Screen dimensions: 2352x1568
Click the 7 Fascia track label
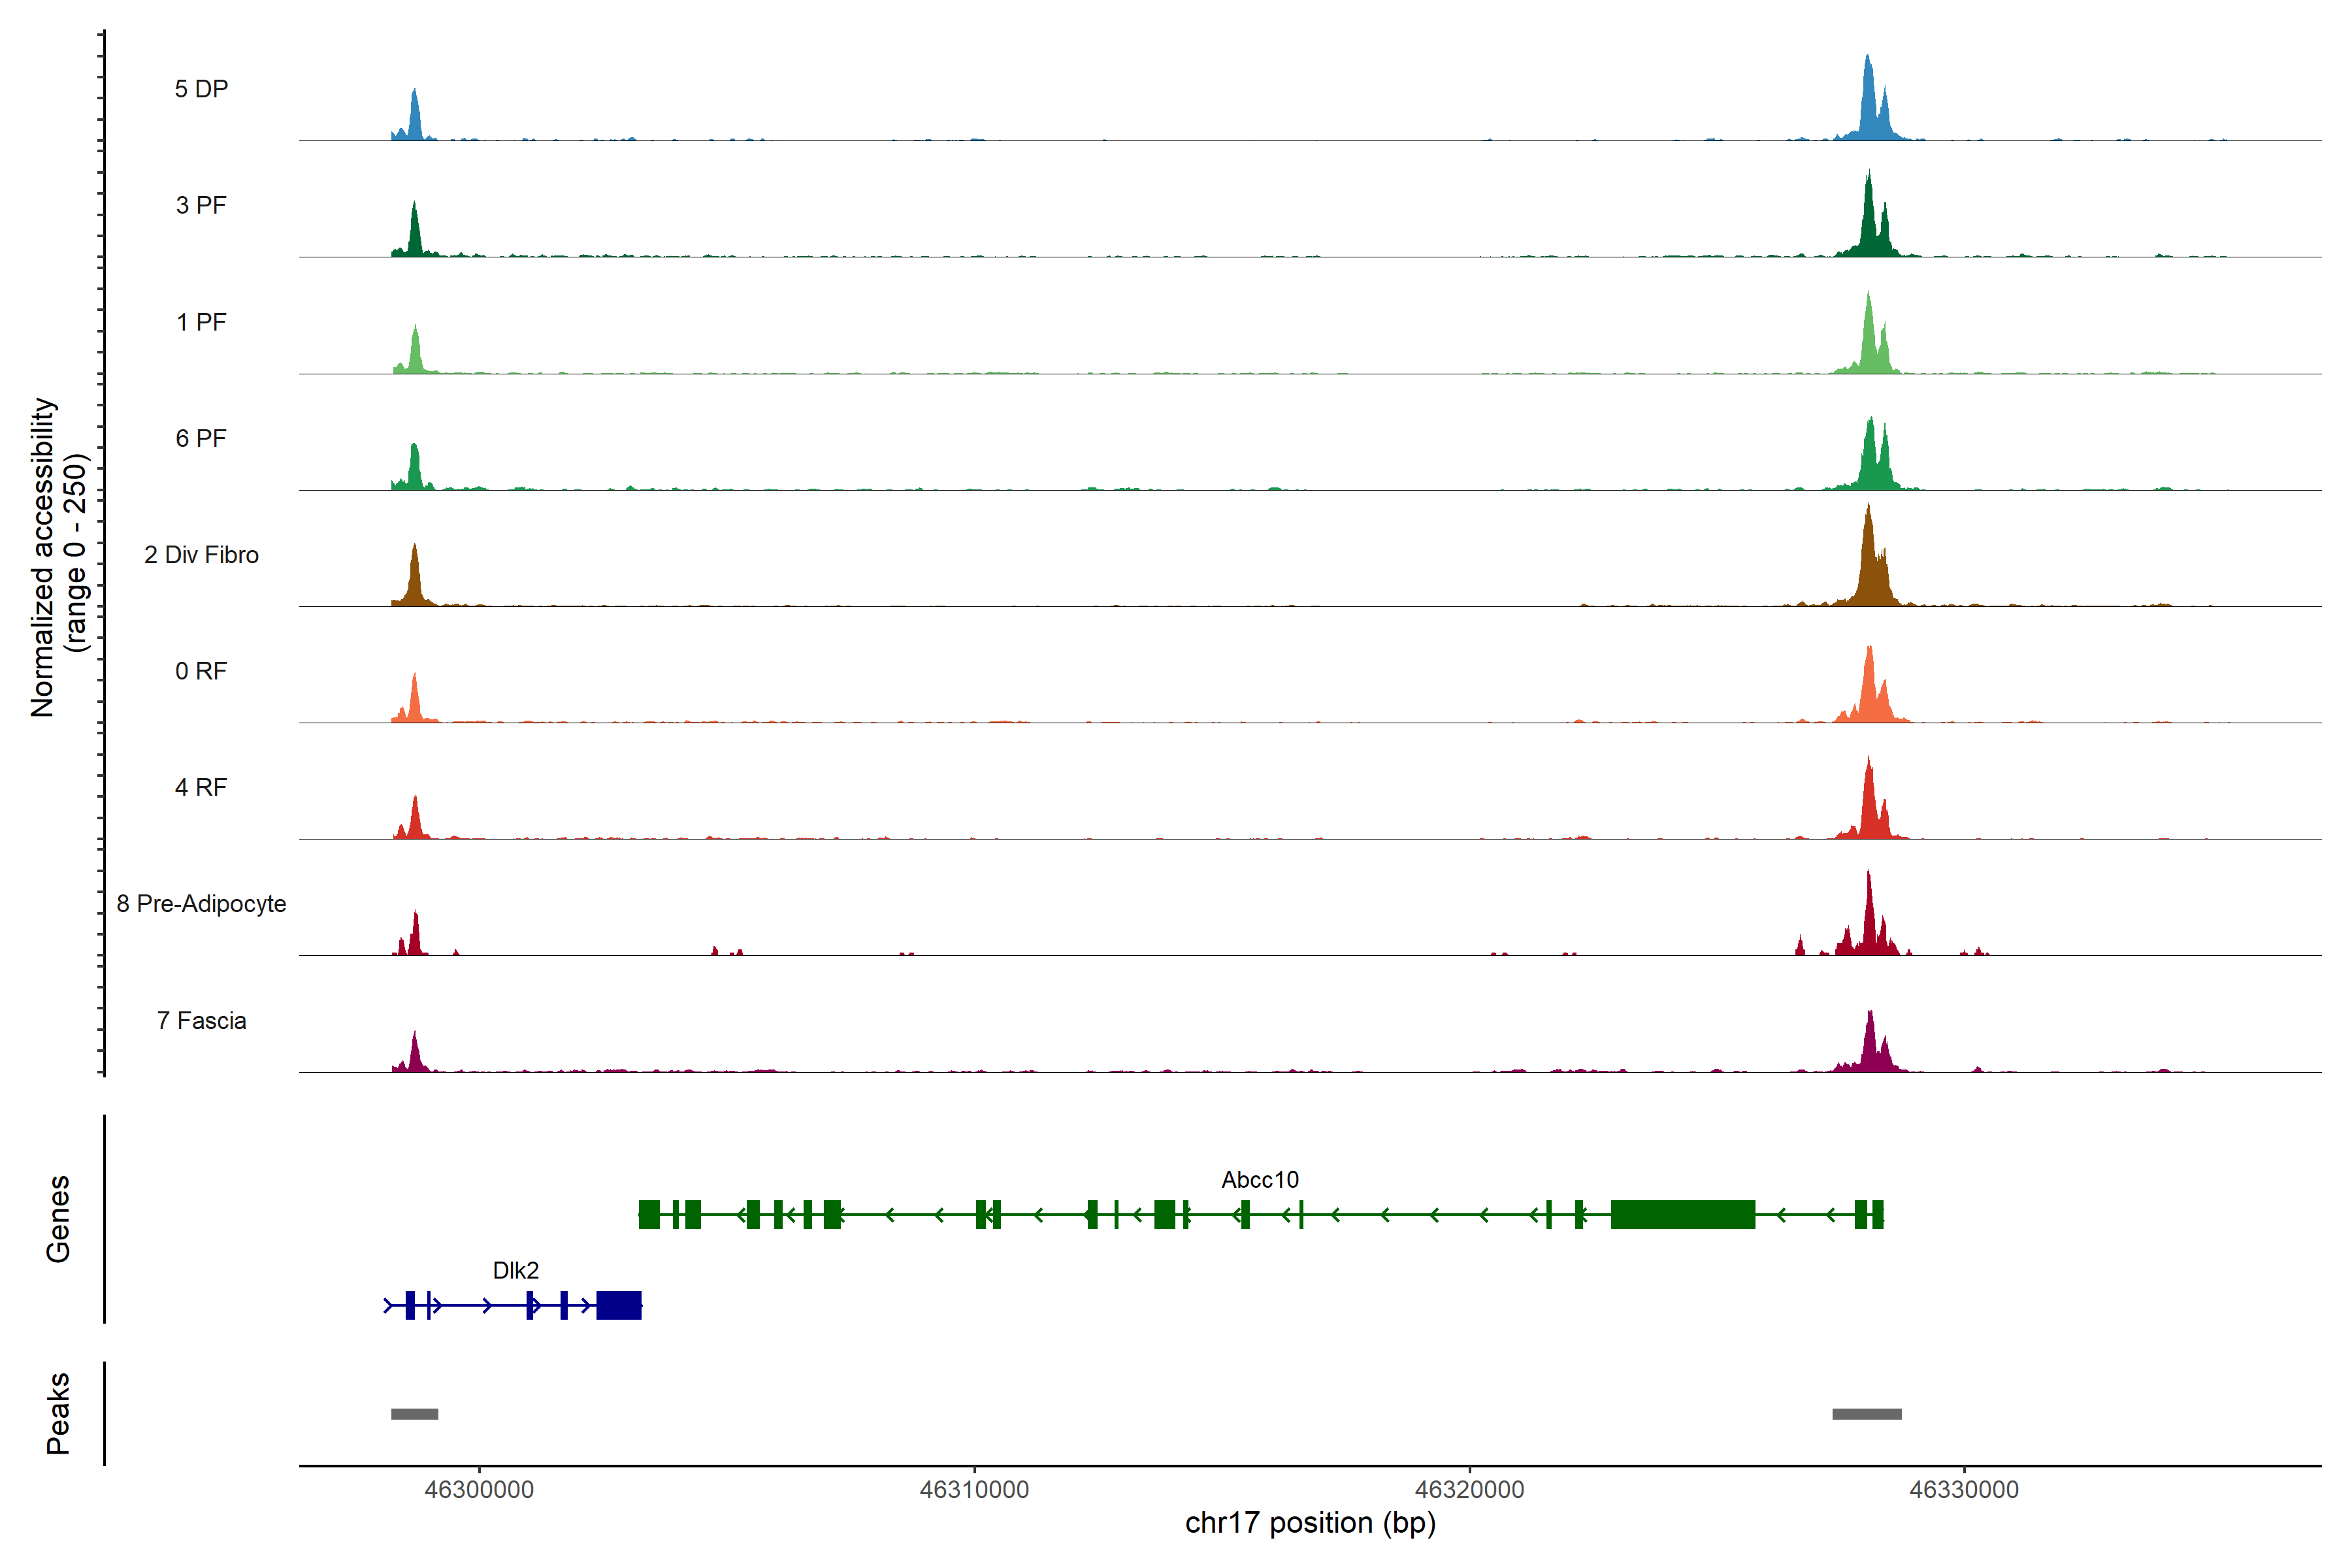point(201,1021)
